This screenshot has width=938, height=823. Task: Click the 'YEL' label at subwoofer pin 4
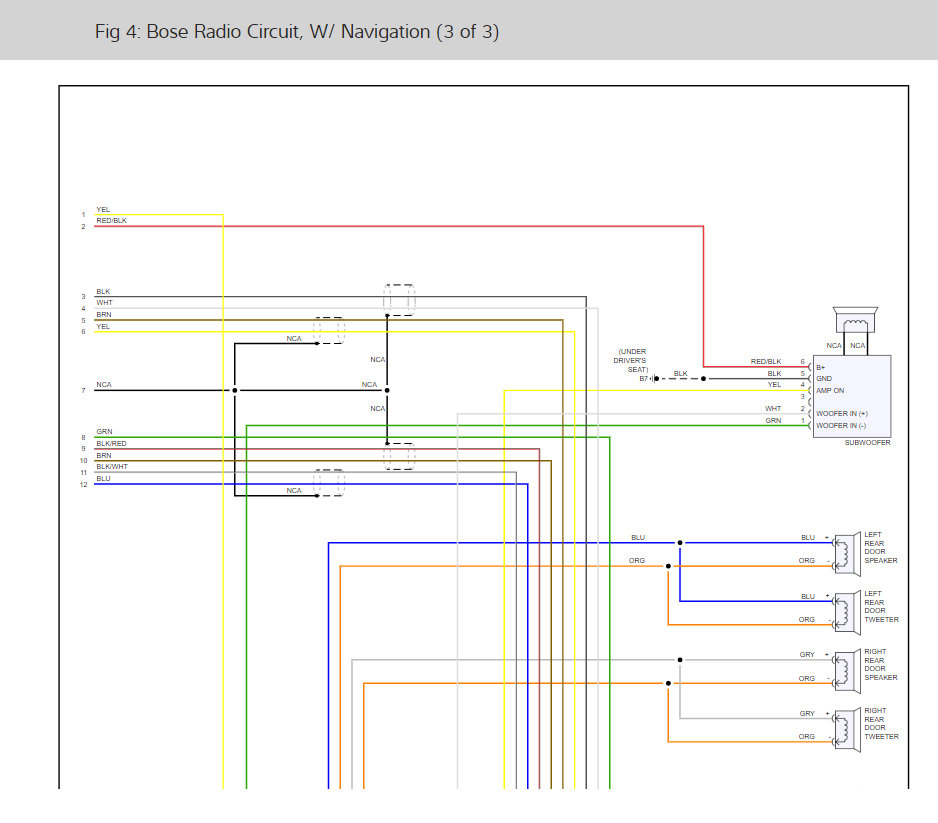774,385
